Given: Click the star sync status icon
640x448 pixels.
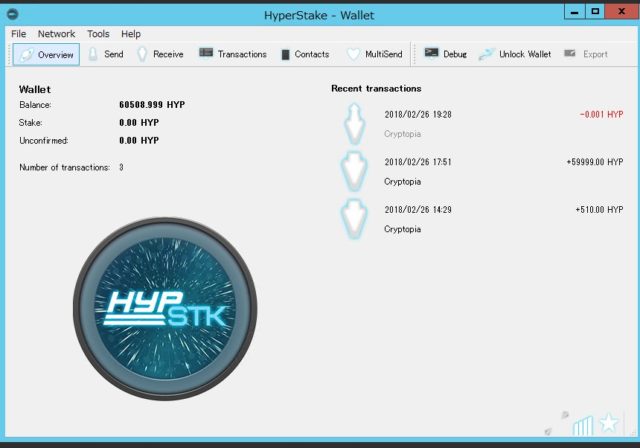Looking at the screenshot, I should pos(609,423).
